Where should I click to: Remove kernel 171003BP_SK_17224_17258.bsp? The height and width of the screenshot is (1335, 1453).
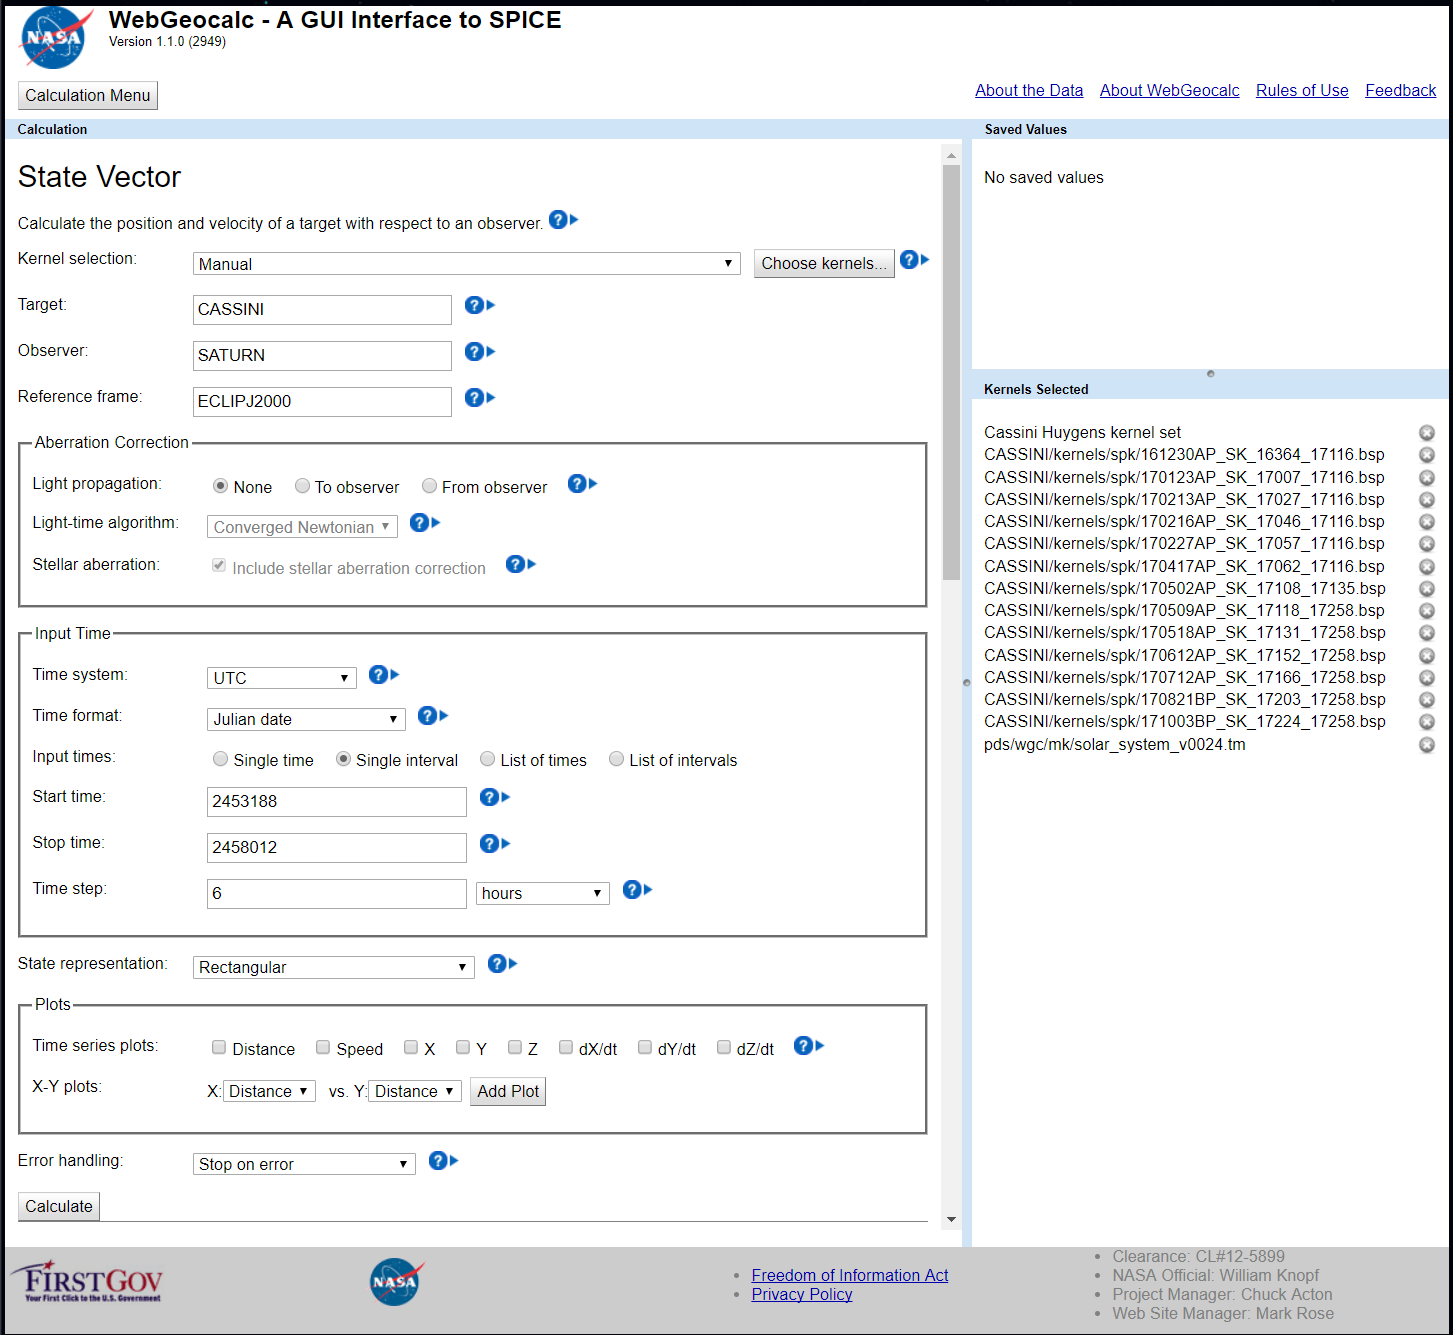tap(1427, 722)
